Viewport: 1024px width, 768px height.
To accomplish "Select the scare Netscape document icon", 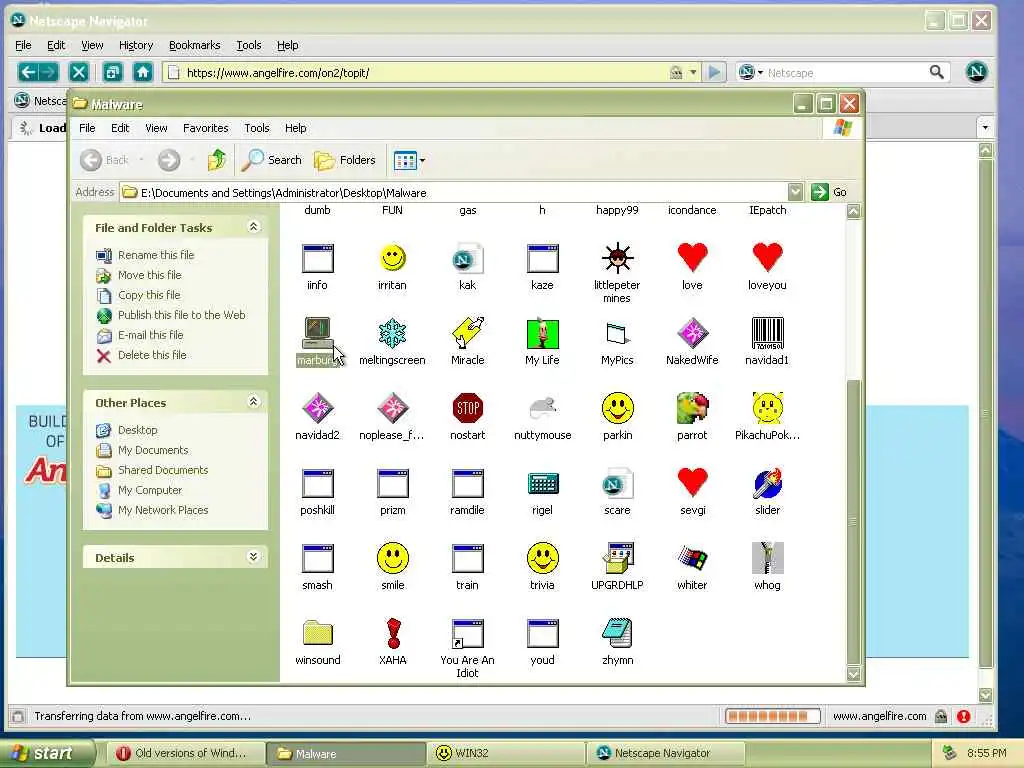I will click(617, 483).
